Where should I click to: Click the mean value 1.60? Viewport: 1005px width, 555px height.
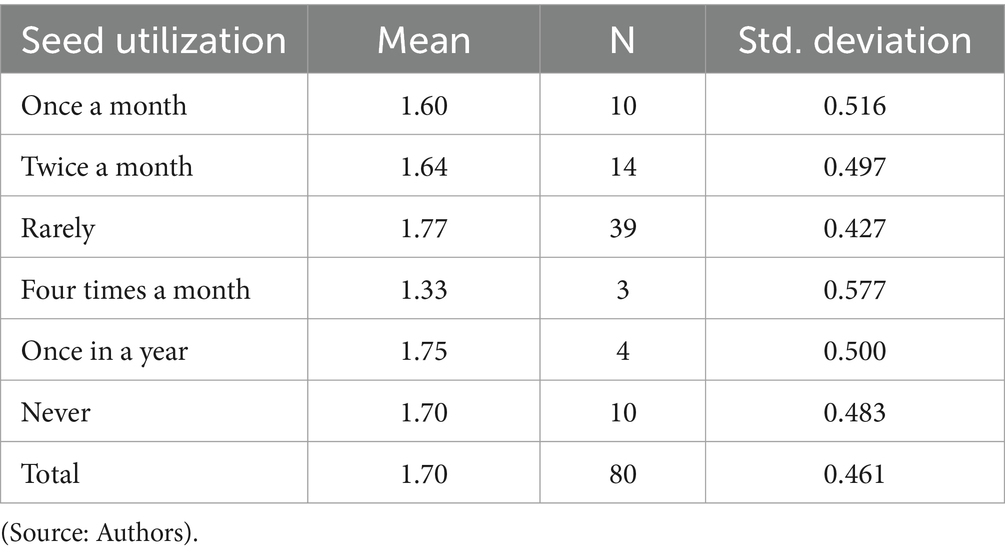(423, 105)
